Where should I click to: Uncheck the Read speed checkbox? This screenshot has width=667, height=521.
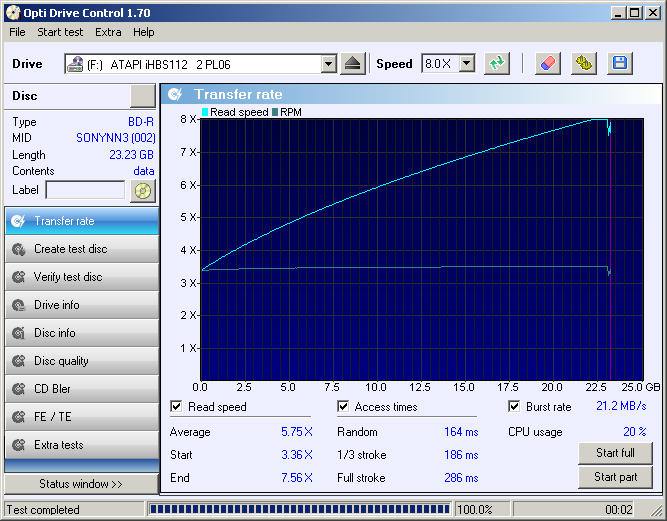177,407
